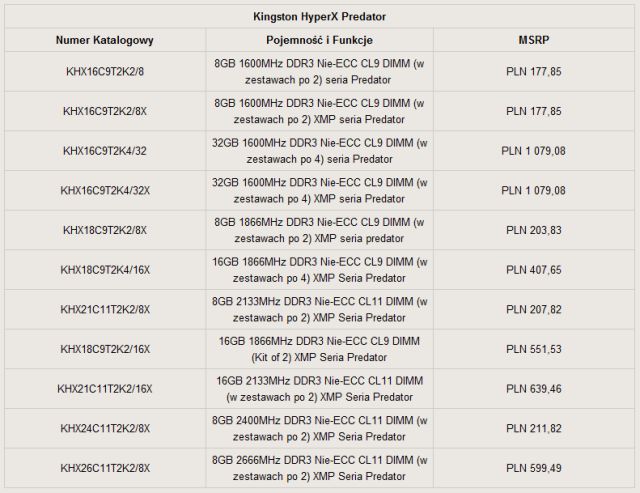Click the 8GB 2400MHz DDR3 description cell
The height and width of the screenshot is (493, 640).
click(320, 429)
